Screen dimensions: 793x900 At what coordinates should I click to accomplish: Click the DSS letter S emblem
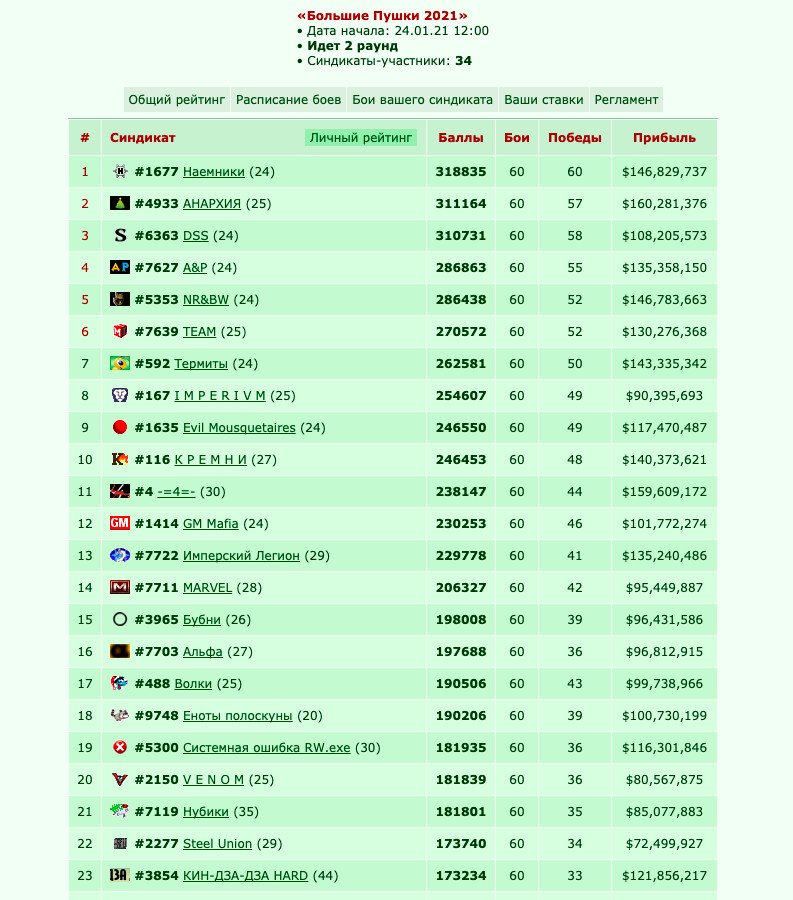(x=120, y=235)
